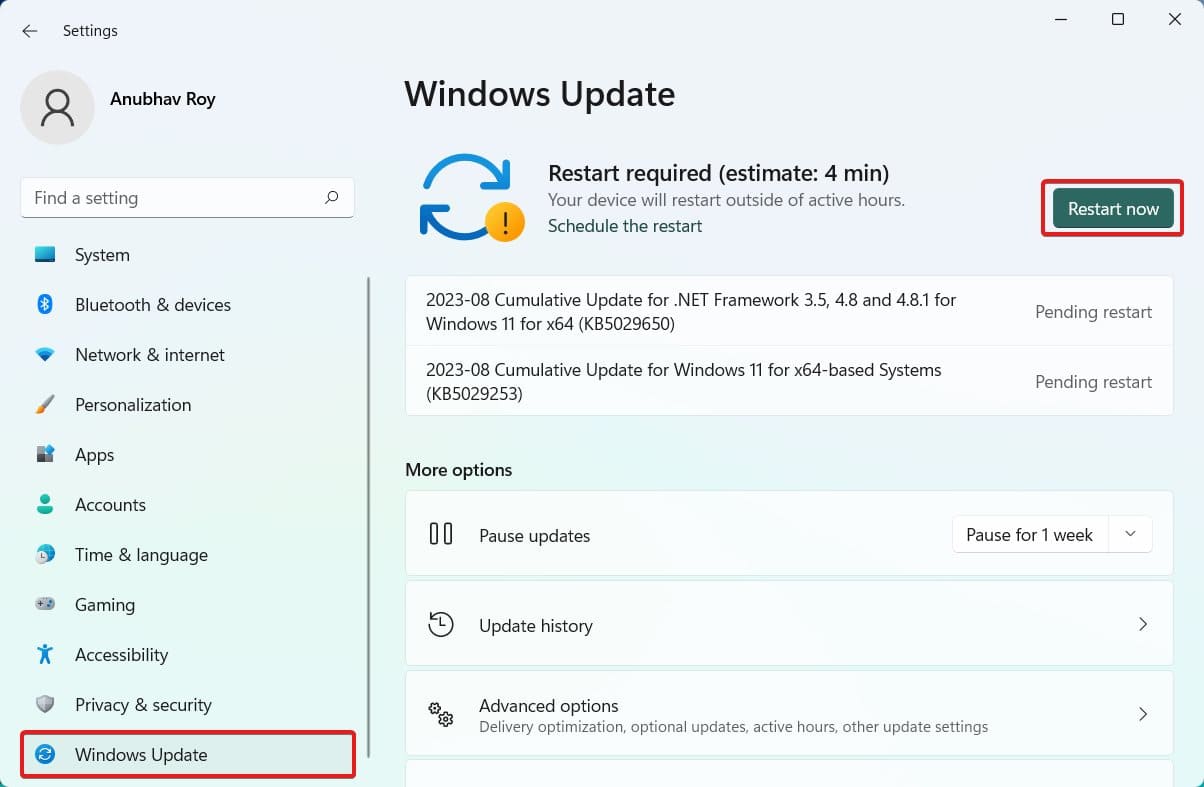
Task: Click the Privacy & security shield icon
Action: [x=45, y=705]
